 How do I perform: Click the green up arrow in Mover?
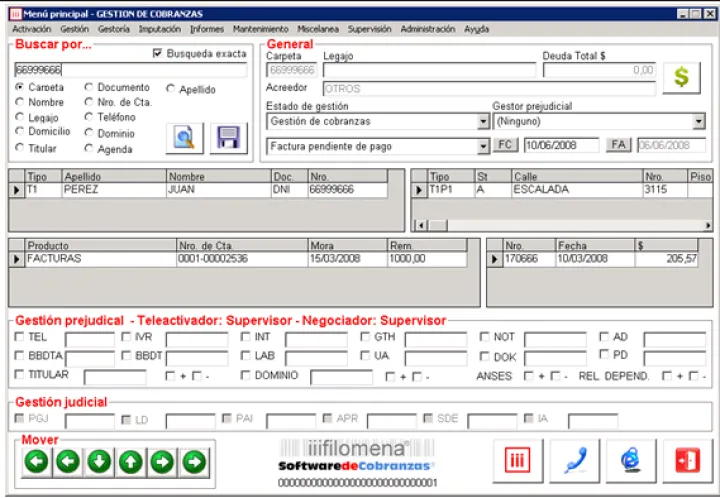[131, 461]
